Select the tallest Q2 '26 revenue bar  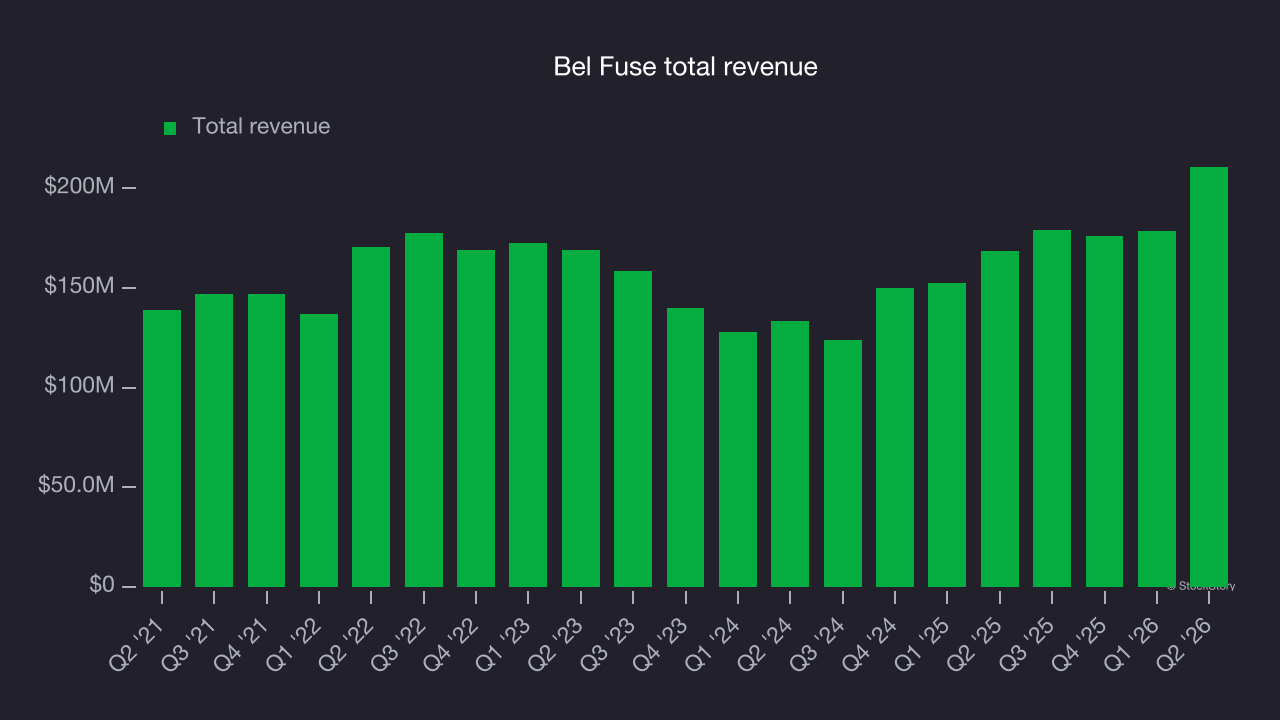pos(1209,377)
